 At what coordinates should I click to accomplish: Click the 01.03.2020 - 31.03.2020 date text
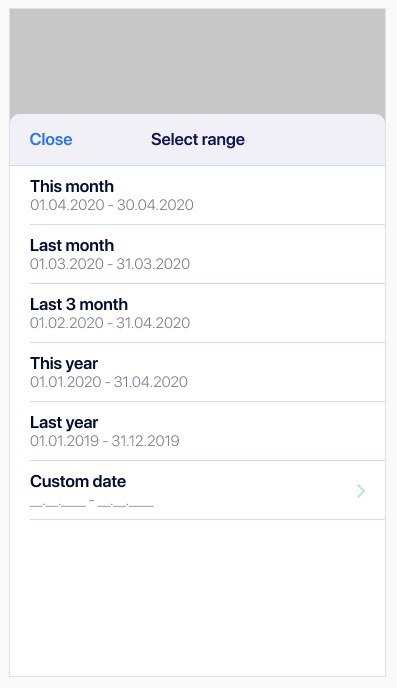tap(110, 264)
